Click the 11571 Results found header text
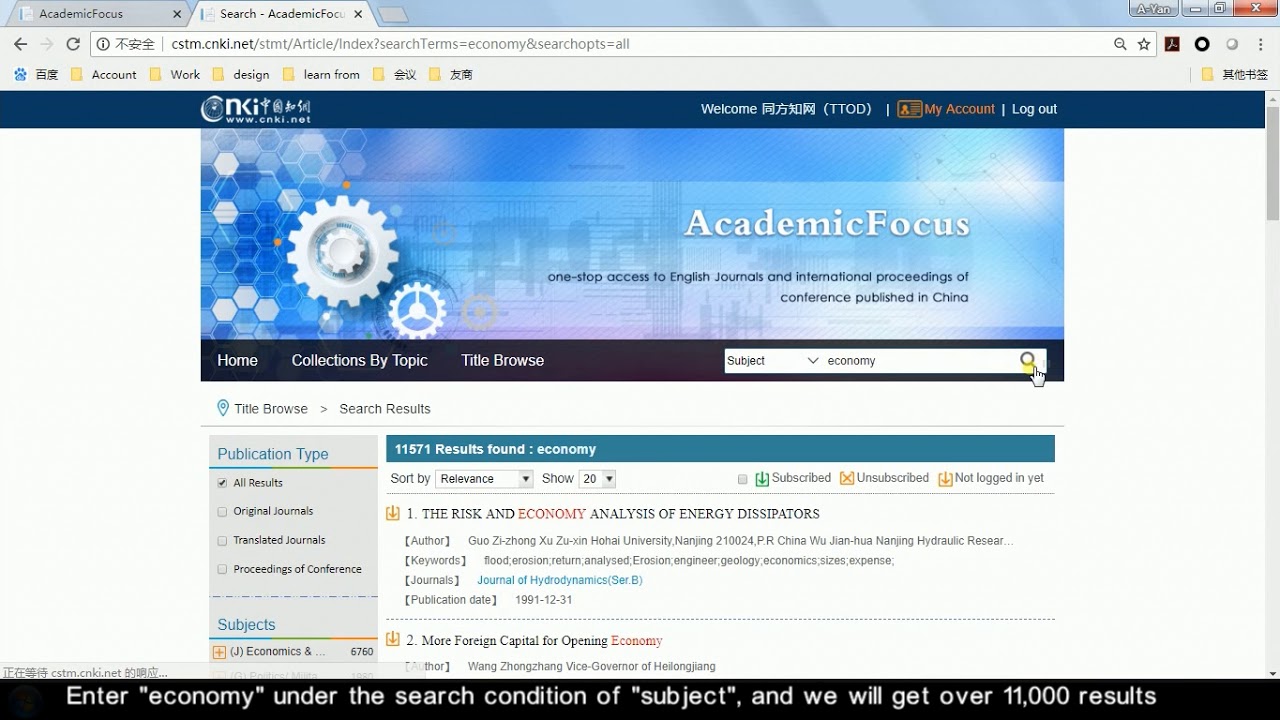The image size is (1280, 720). (495, 449)
